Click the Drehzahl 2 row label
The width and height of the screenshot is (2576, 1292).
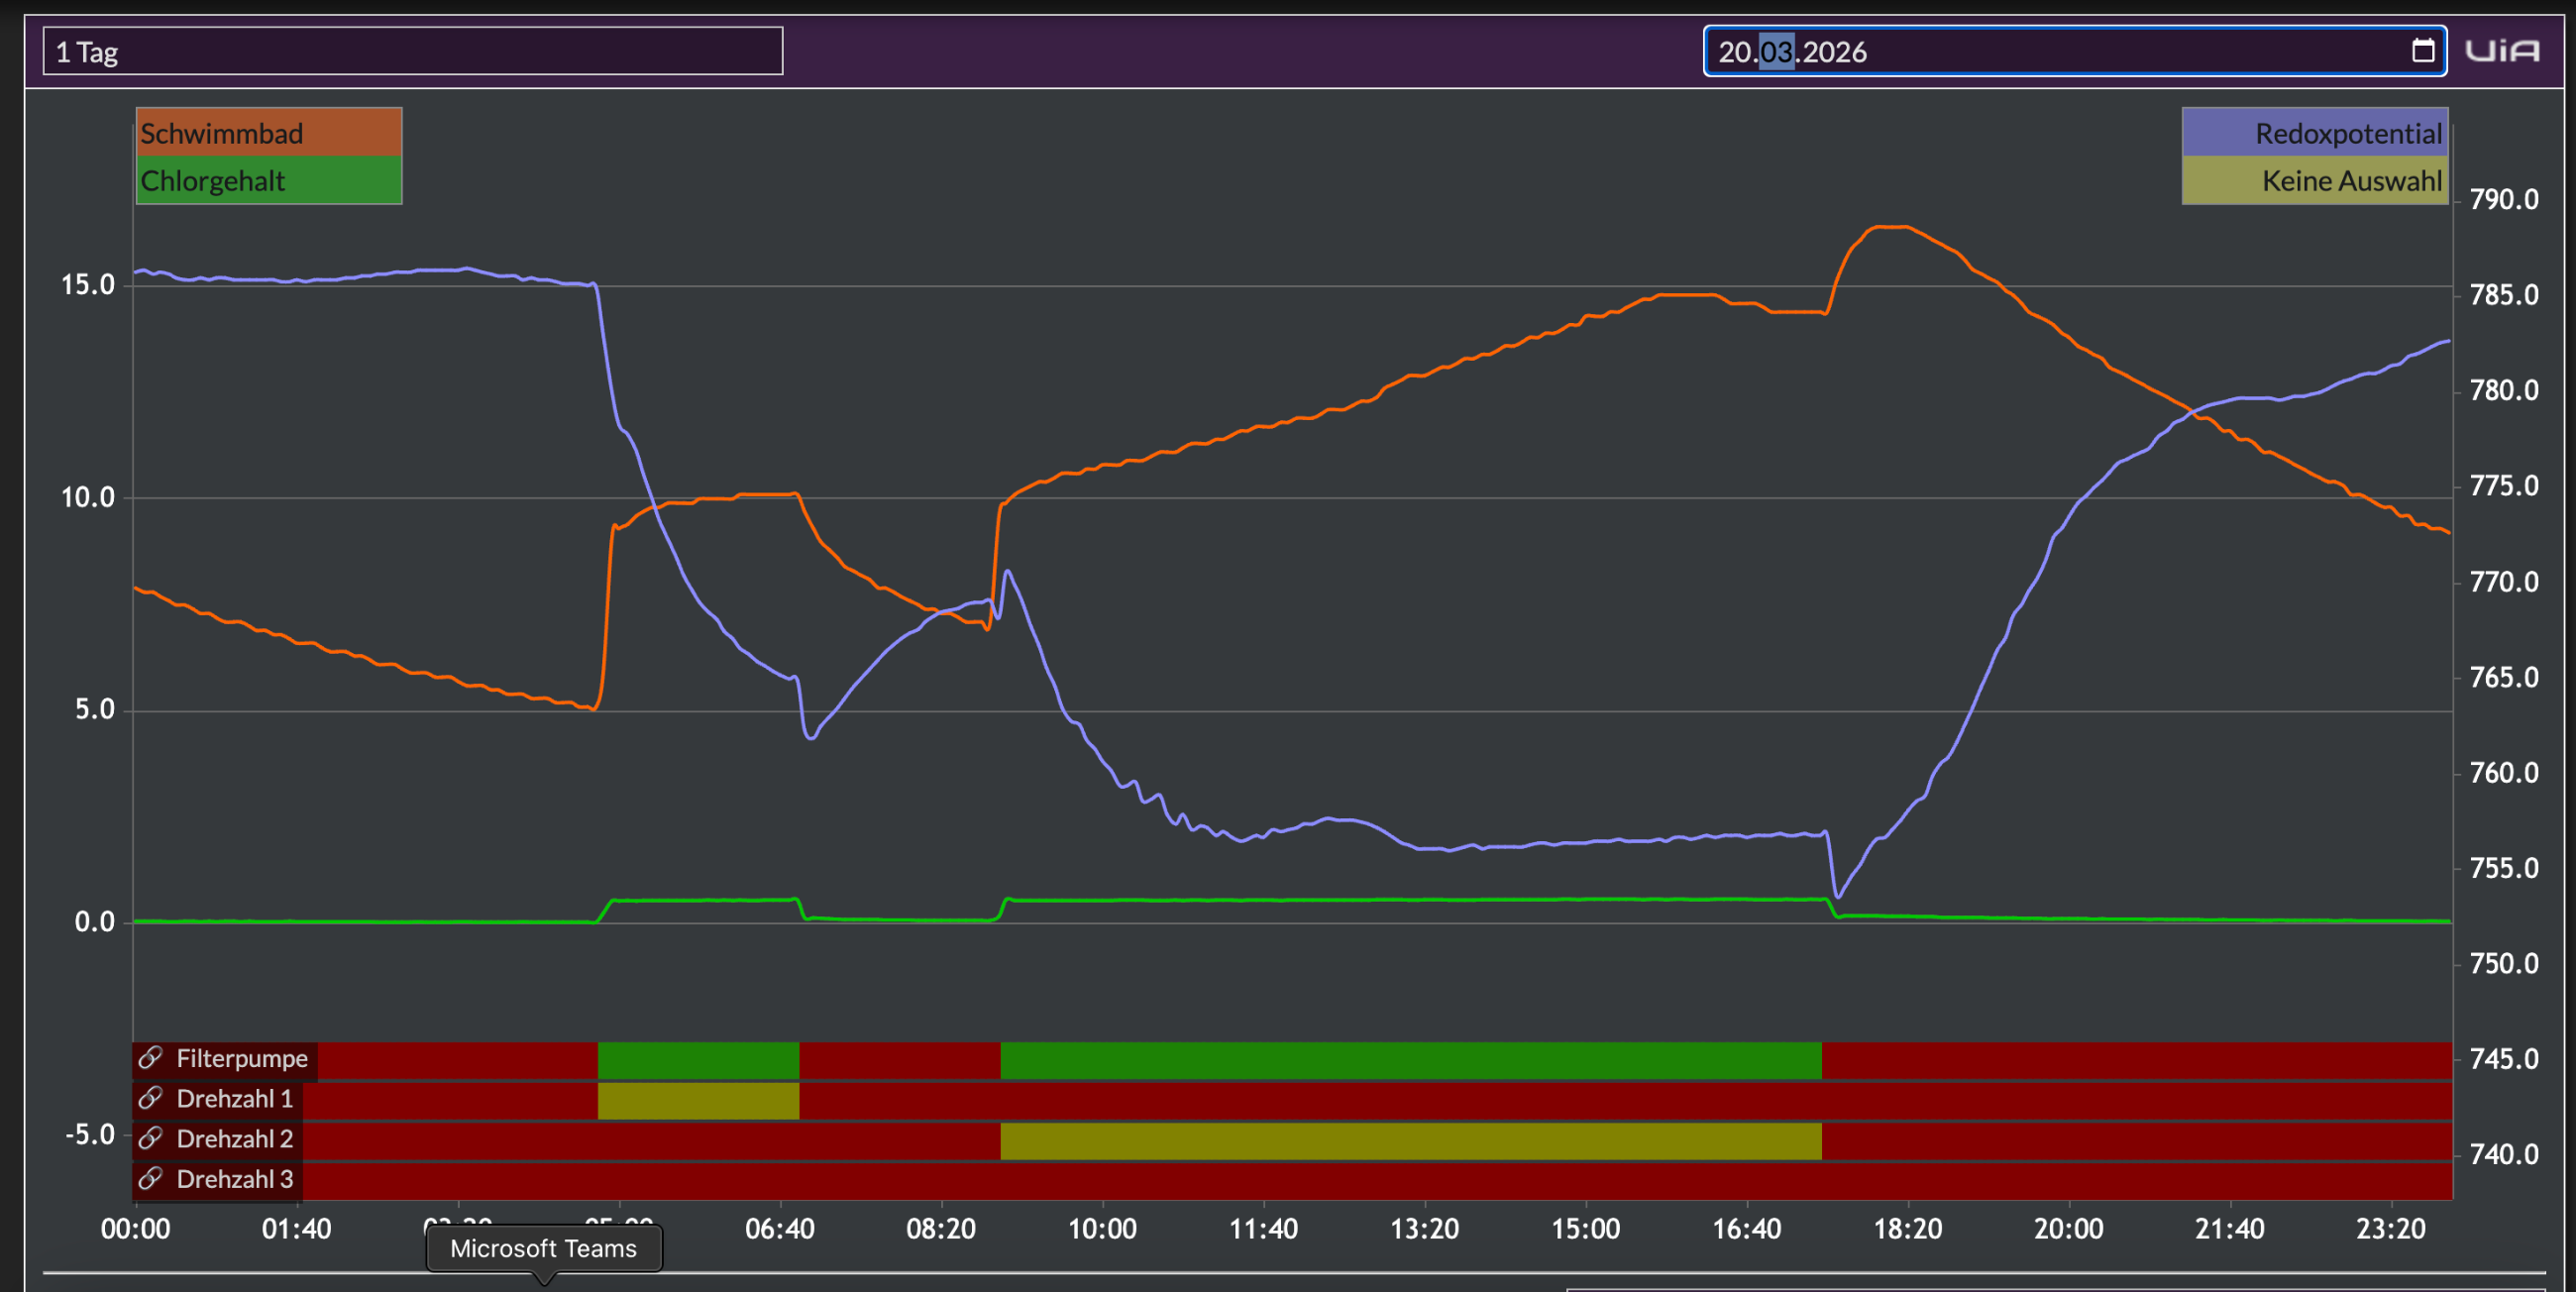pyautogui.click(x=235, y=1138)
